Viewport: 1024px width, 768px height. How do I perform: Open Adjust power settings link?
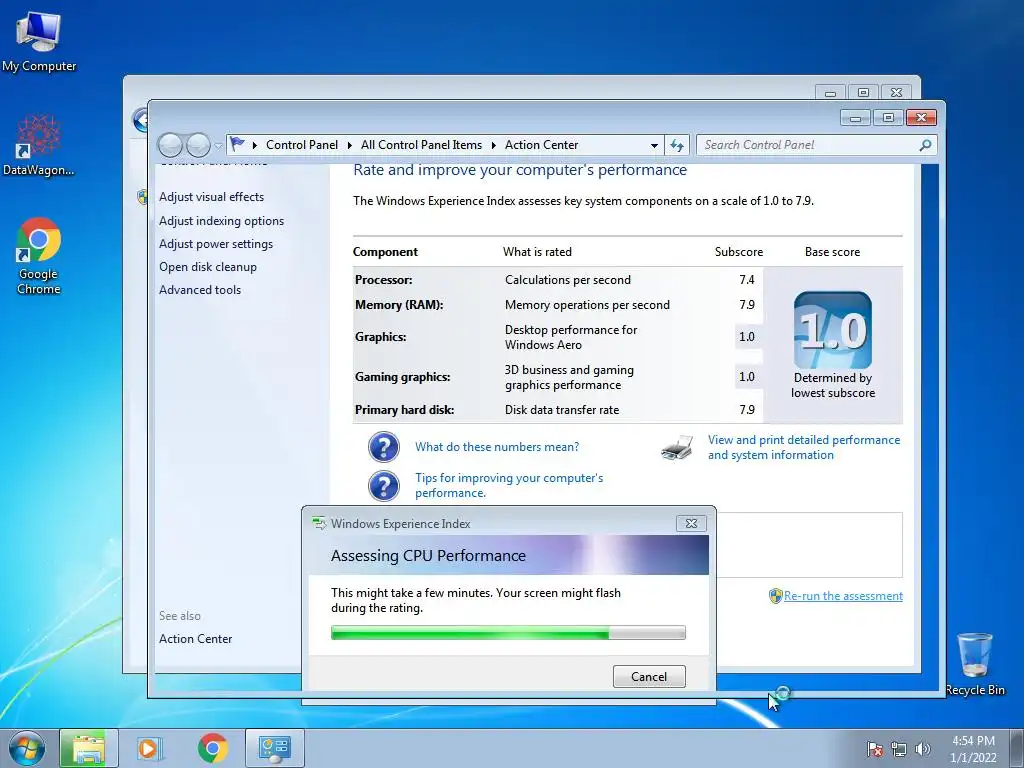coord(216,244)
